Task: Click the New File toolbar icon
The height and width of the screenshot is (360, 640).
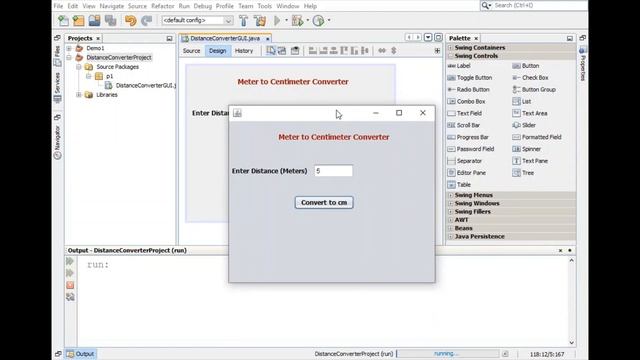Action: point(63,20)
